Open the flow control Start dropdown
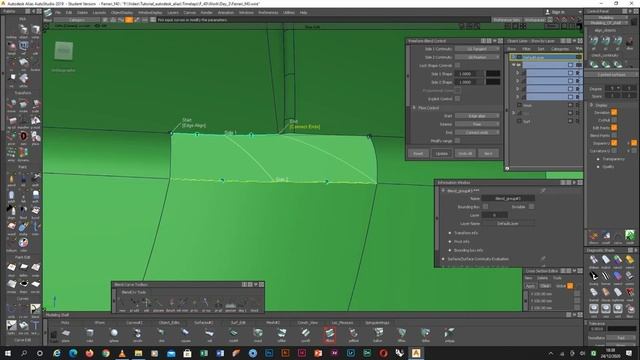Image resolution: width=640 pixels, height=360 pixels. pos(477,116)
